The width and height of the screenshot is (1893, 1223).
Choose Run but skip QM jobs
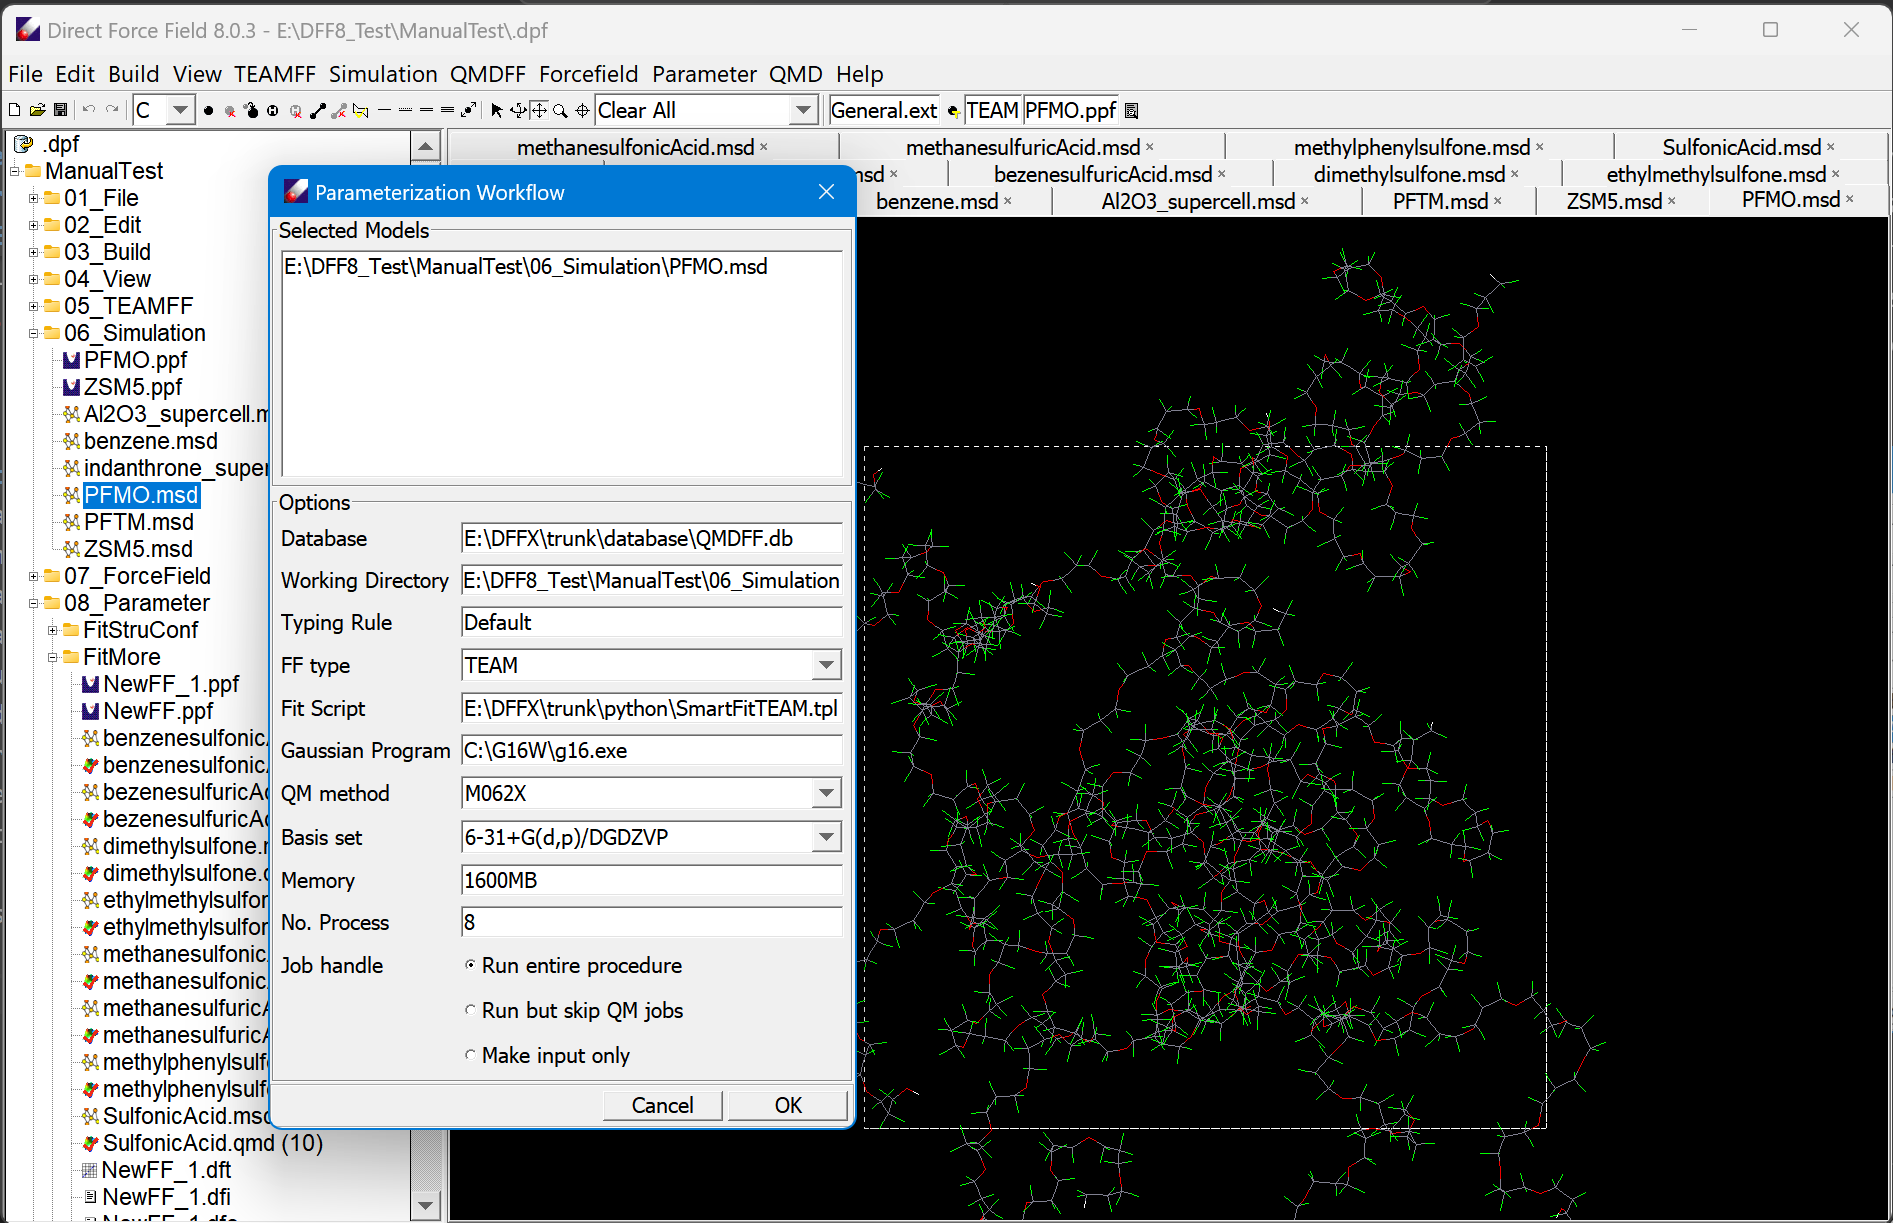(471, 1010)
